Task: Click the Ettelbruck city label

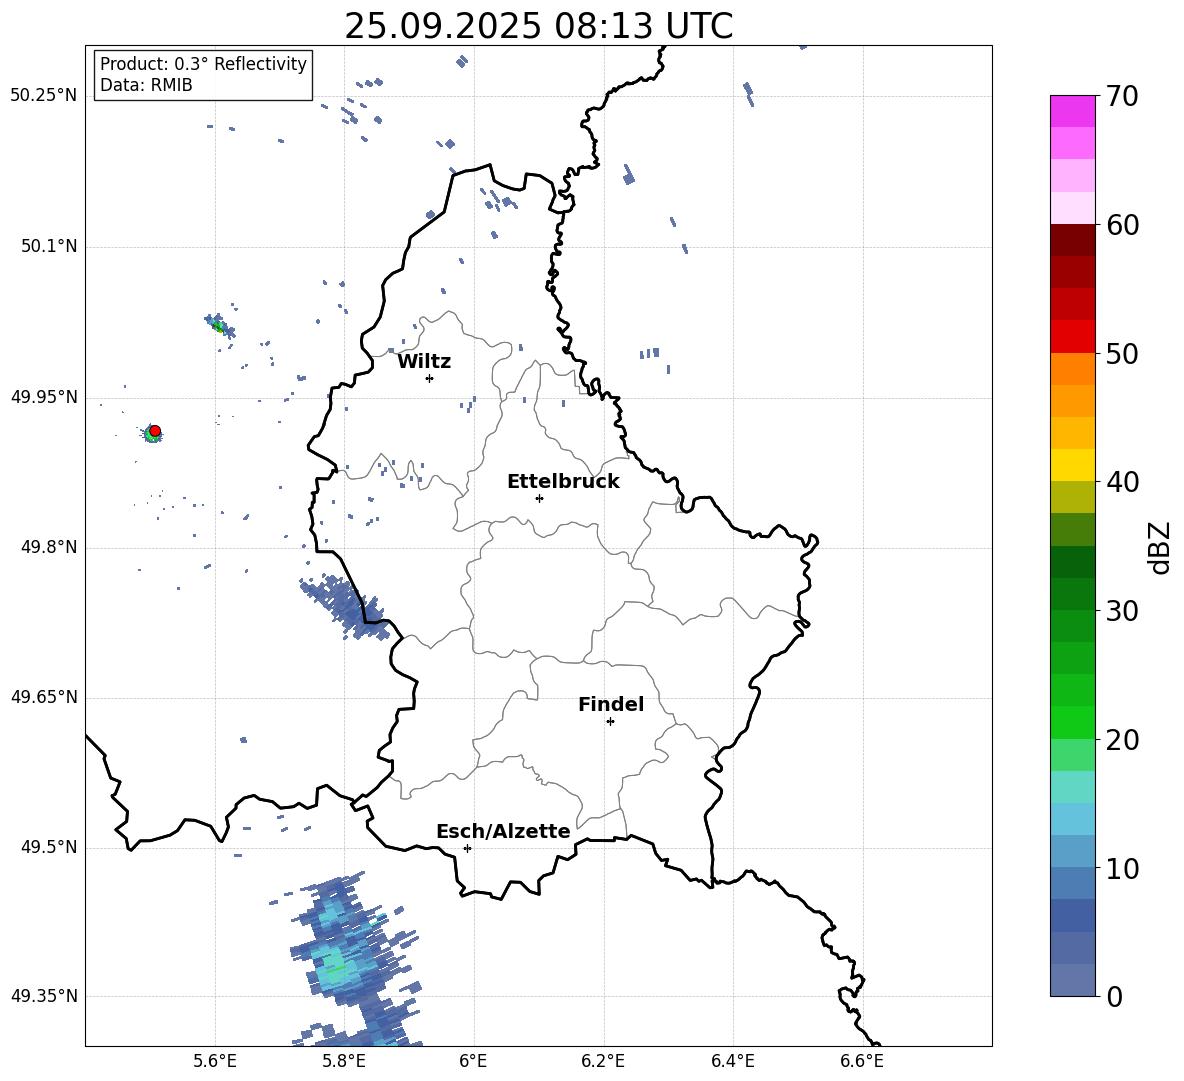Action: (x=563, y=482)
